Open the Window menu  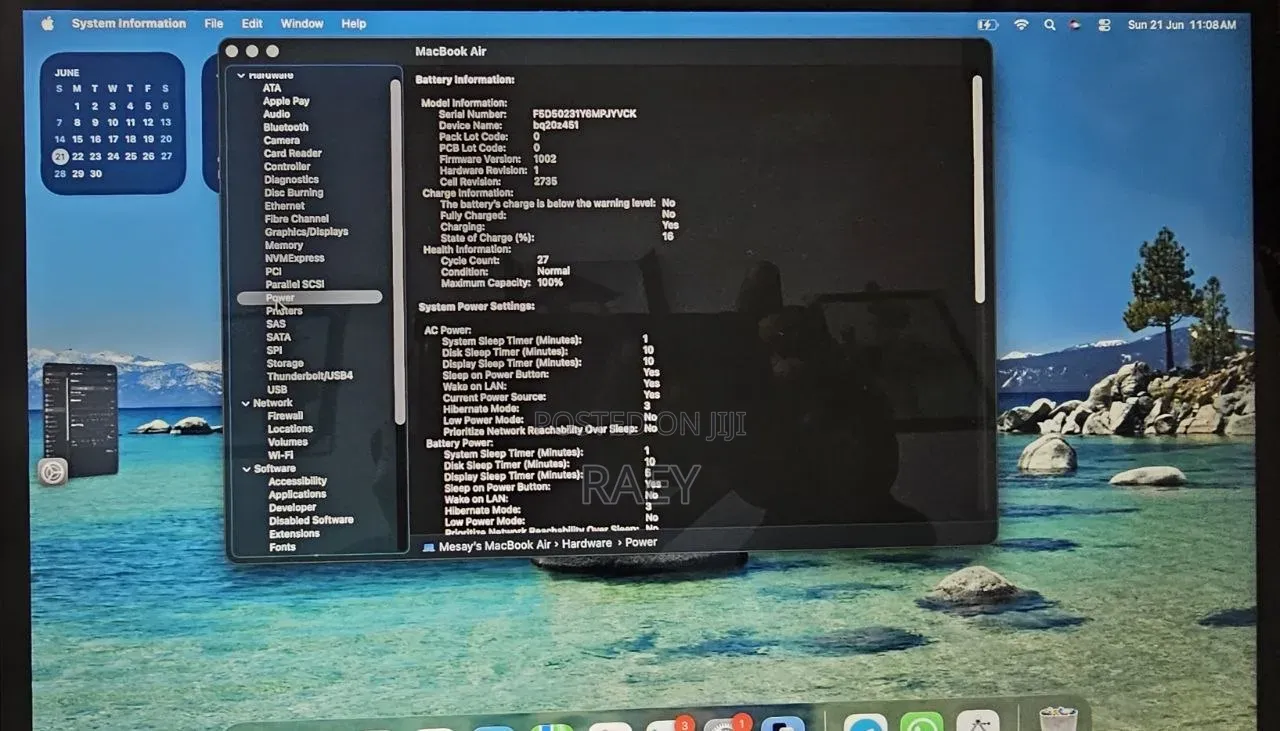click(302, 23)
